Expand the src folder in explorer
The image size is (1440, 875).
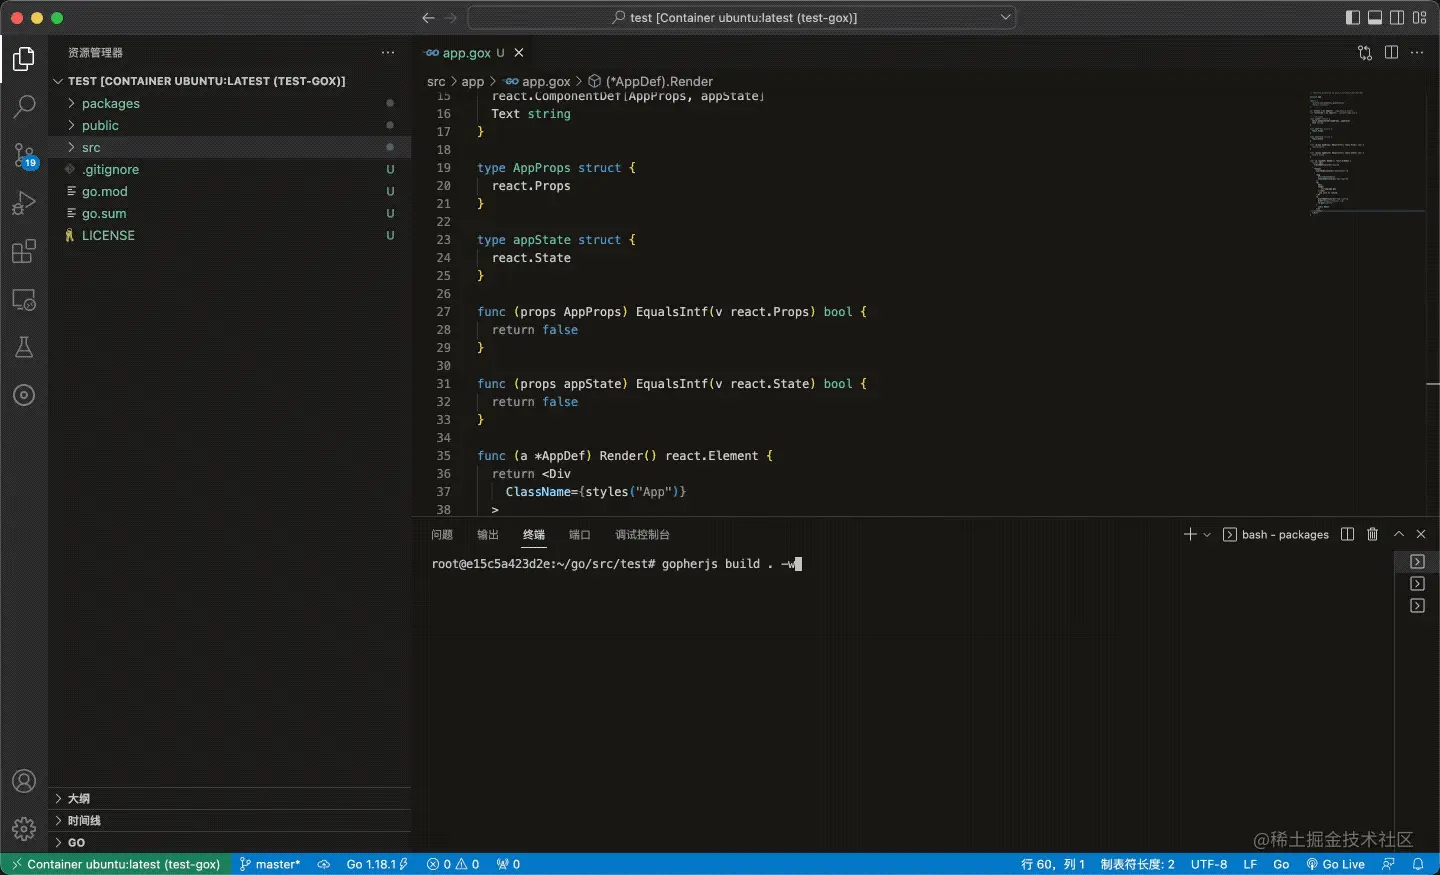tap(91, 148)
